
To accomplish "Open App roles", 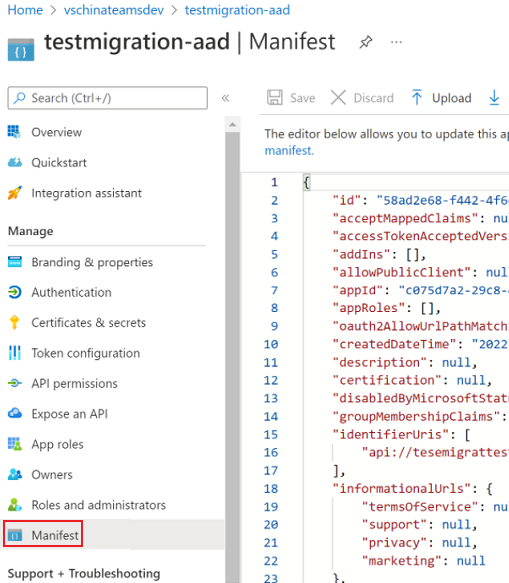I will click(58, 444).
